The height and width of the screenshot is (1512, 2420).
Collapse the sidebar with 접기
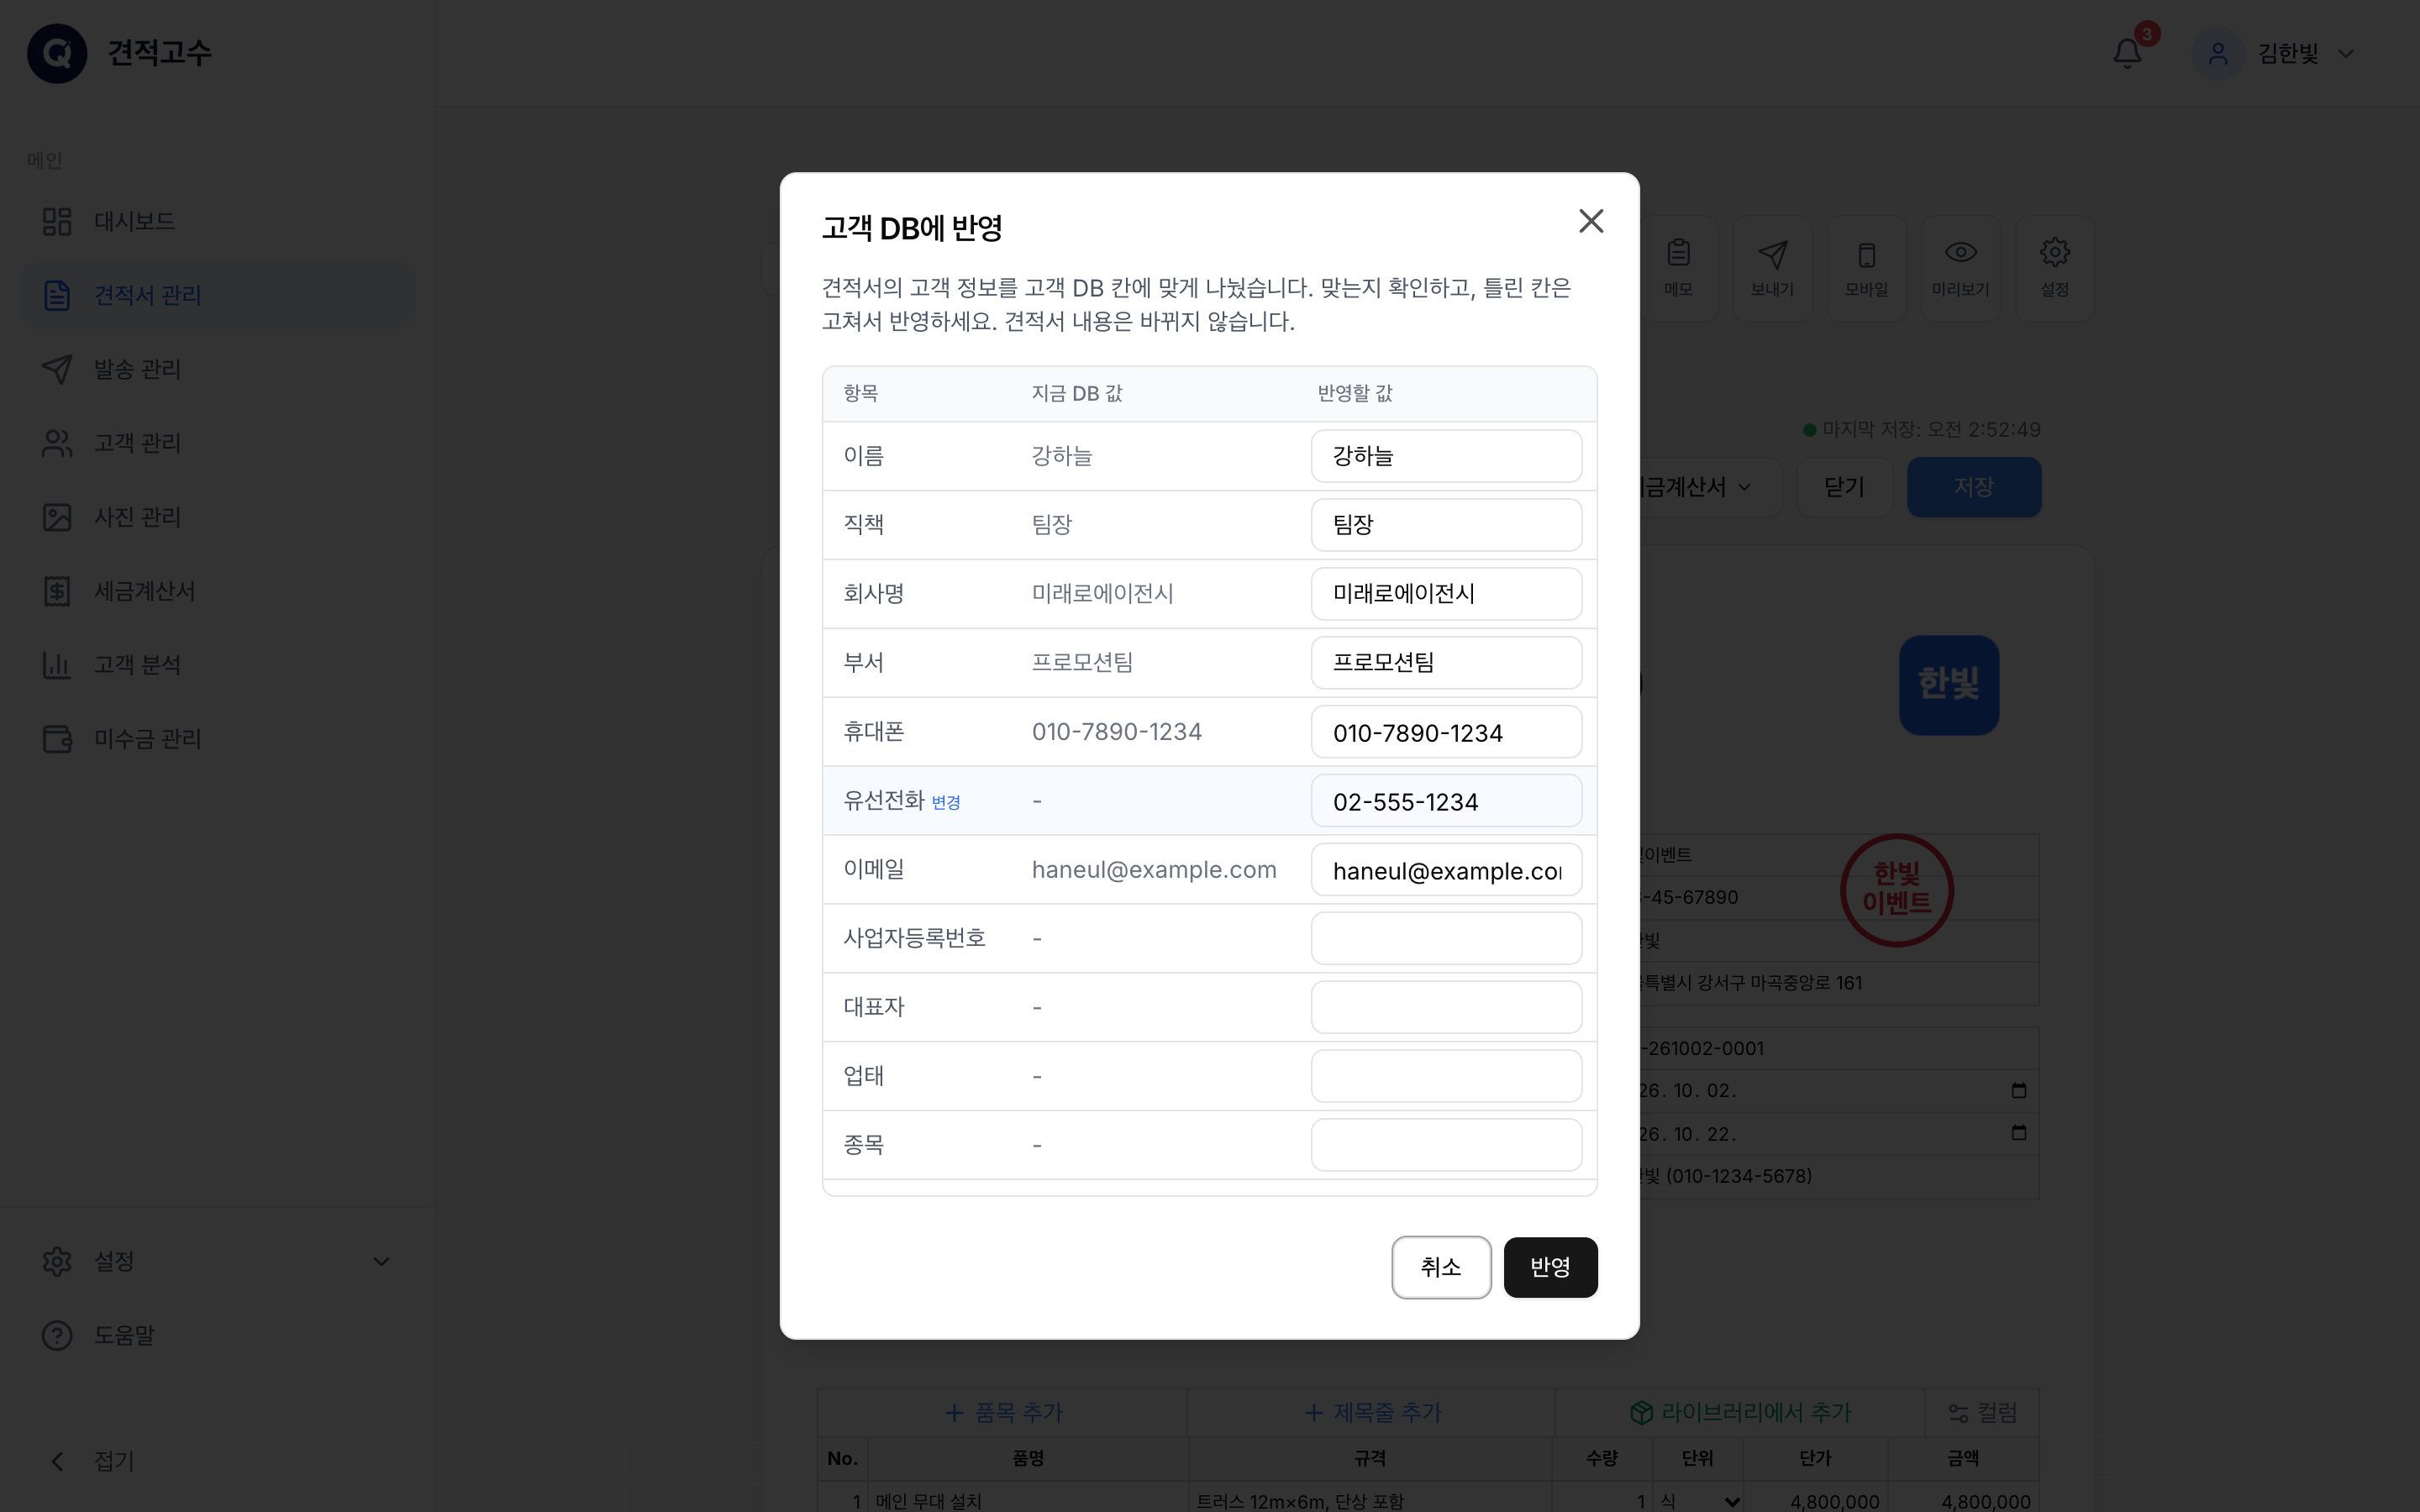tap(217, 1461)
